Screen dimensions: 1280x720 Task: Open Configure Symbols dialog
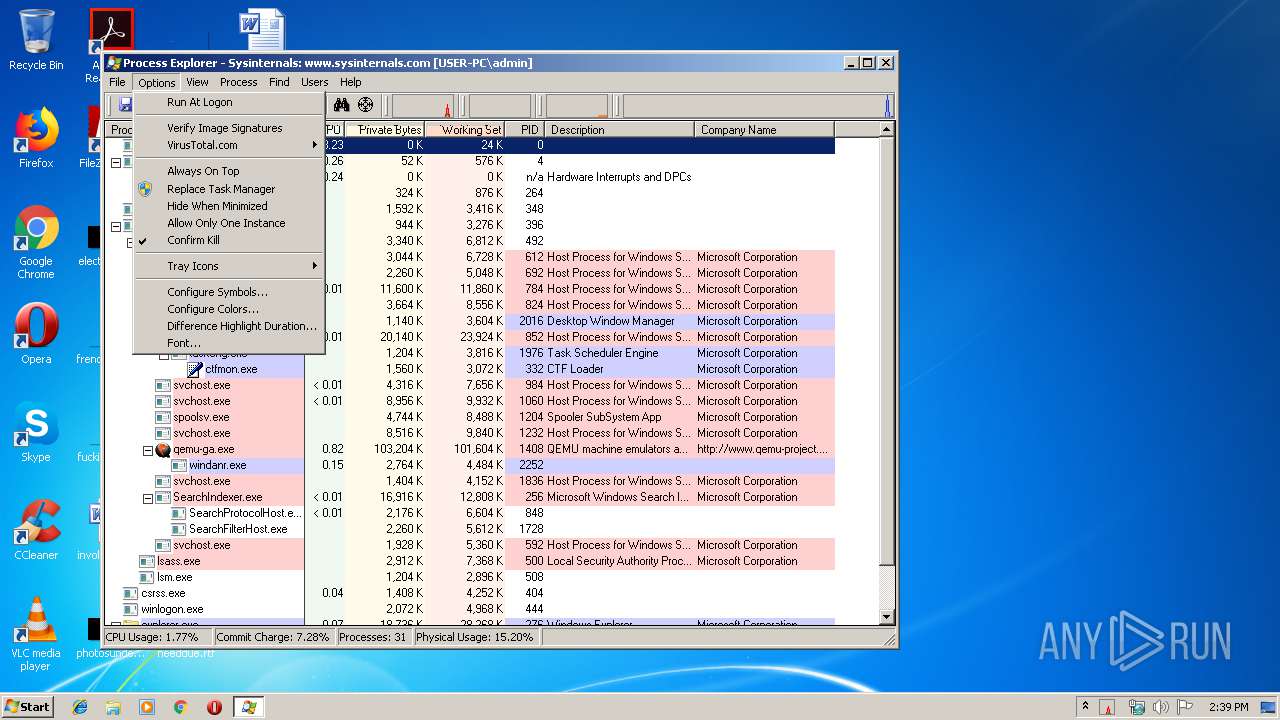pos(229,292)
